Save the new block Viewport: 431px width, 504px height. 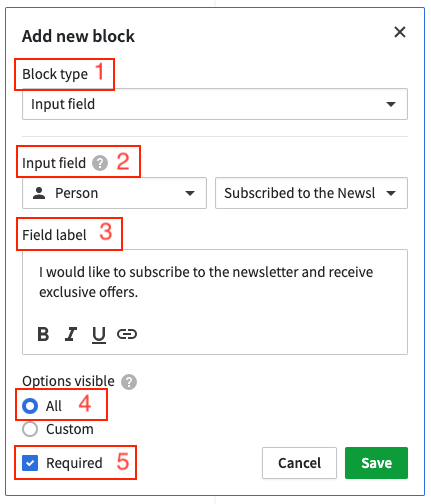376,463
